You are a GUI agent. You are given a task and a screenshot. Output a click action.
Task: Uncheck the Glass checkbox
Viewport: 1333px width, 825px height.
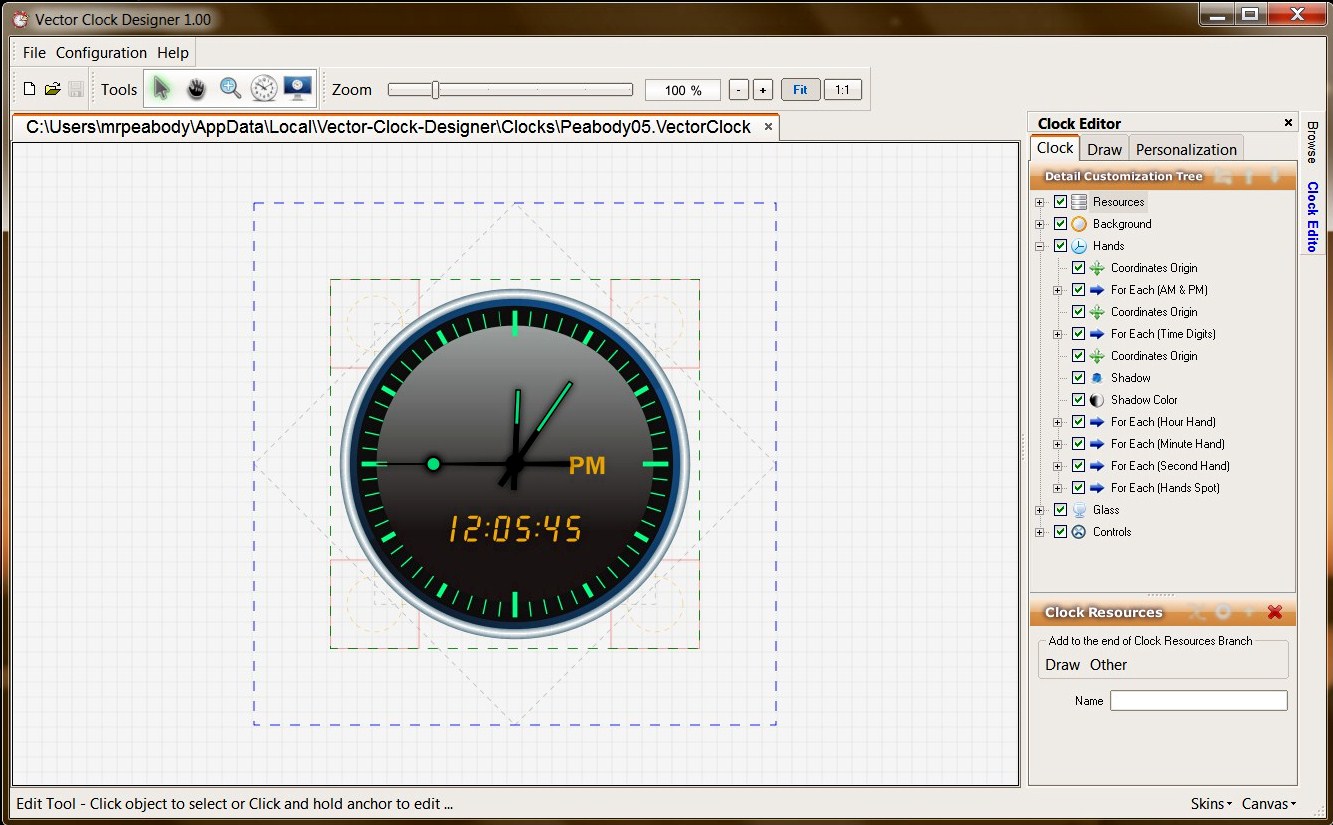[1060, 510]
